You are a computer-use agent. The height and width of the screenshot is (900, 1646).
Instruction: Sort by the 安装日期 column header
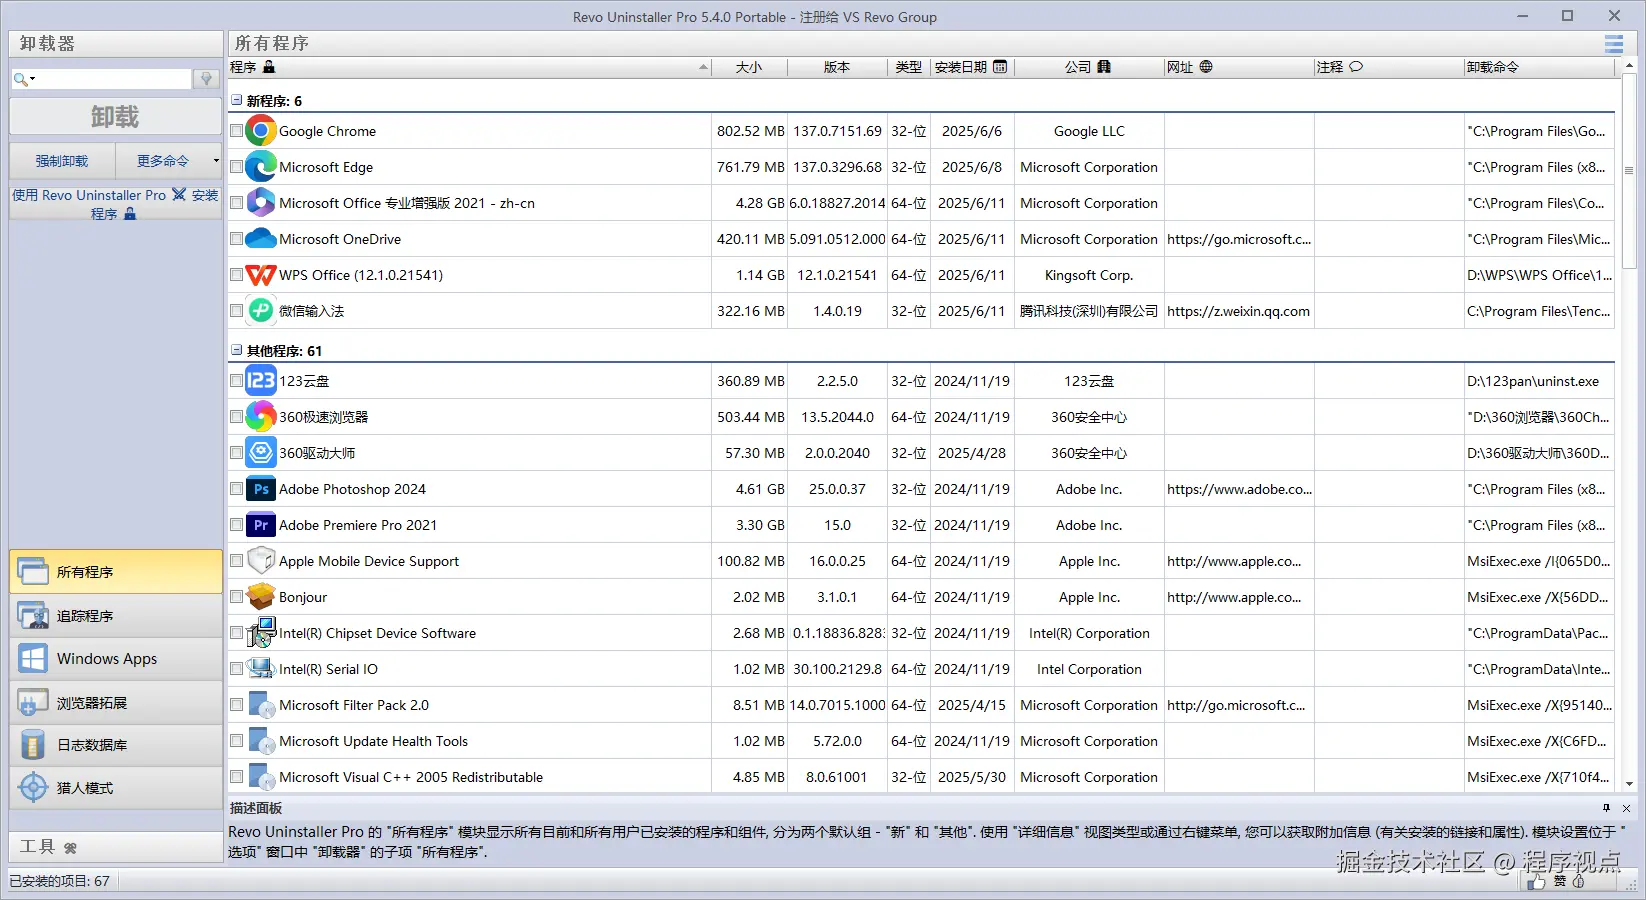tap(972, 67)
